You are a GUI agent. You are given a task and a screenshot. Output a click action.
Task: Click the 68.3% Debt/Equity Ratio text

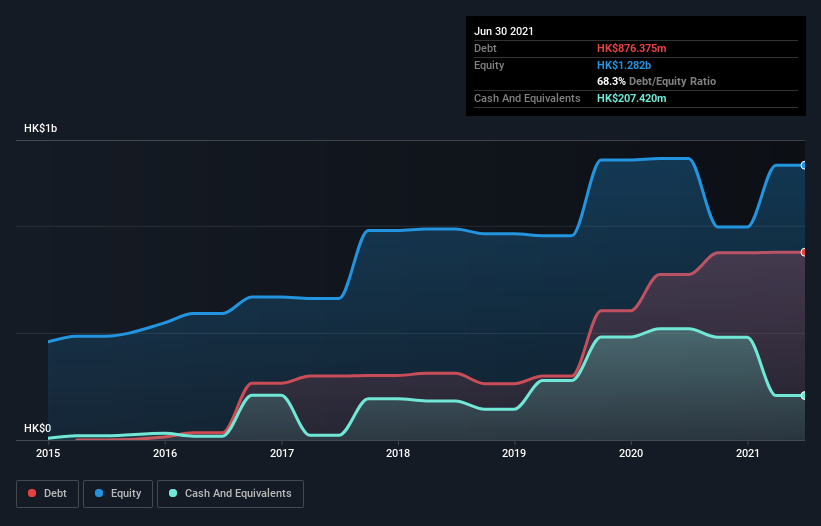[657, 81]
